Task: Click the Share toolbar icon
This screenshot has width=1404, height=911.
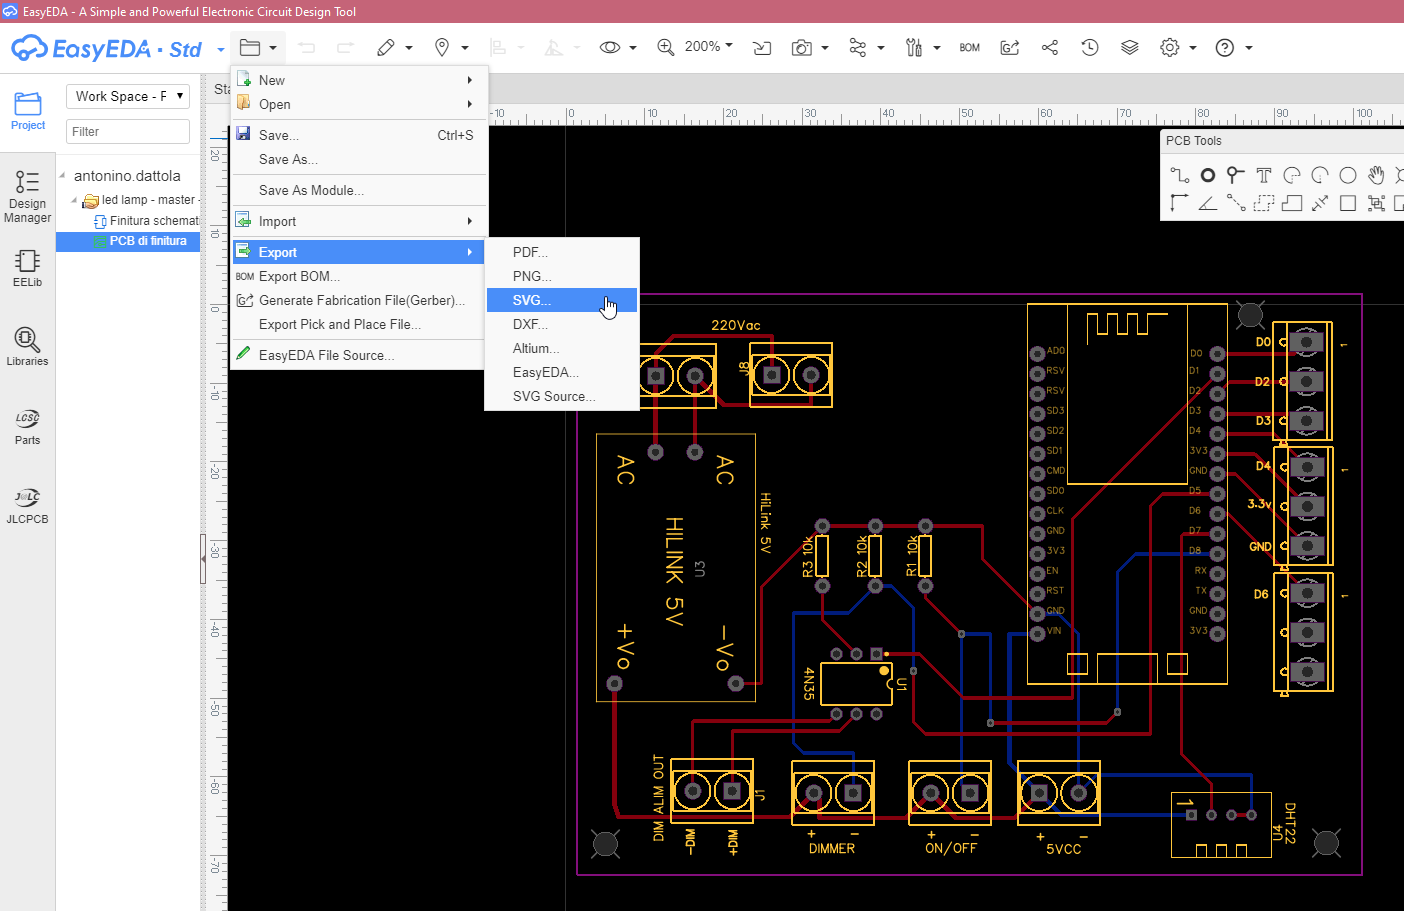Action: tap(1050, 47)
